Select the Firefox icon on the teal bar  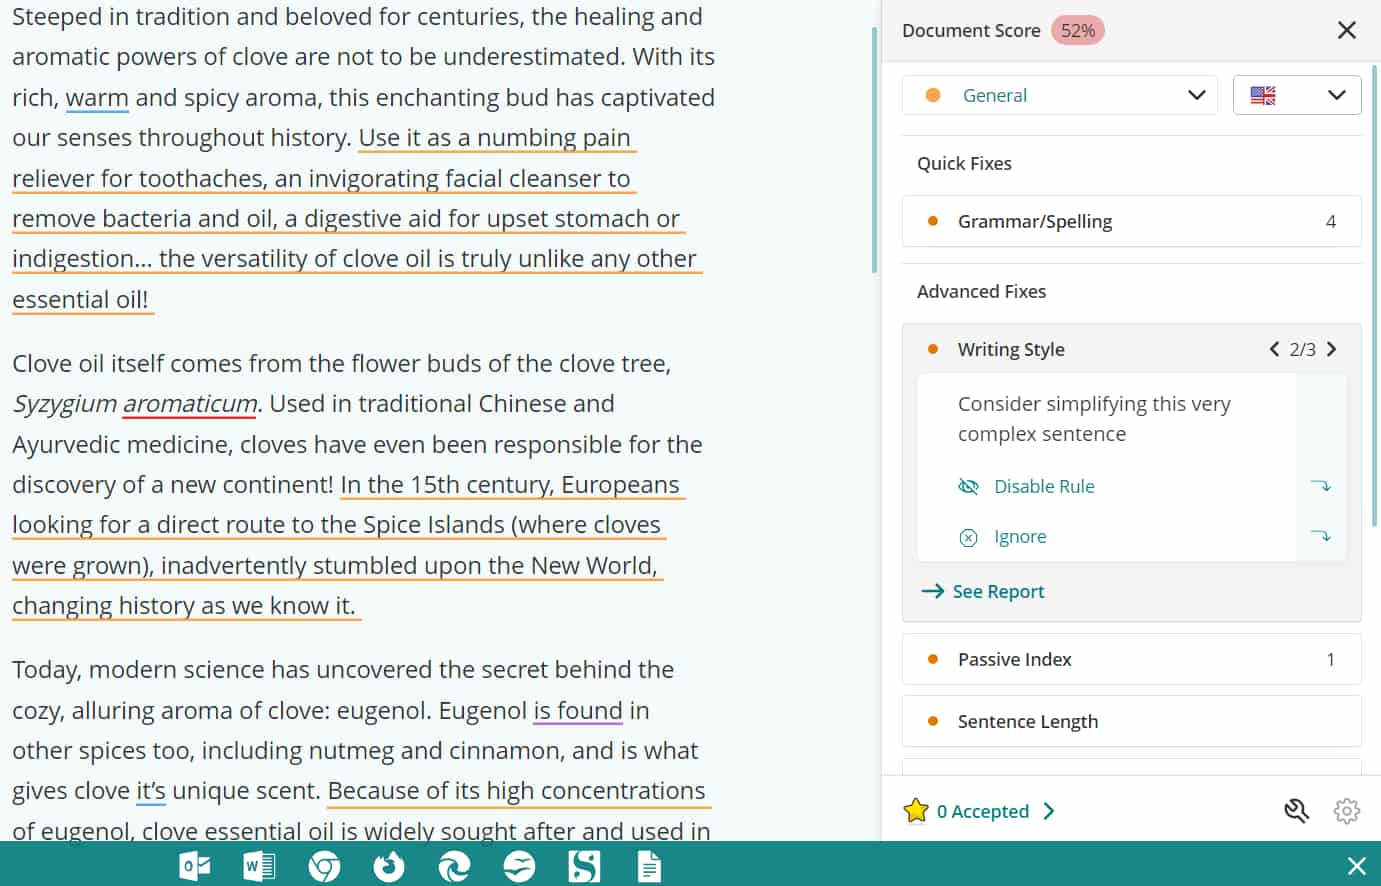[389, 866]
